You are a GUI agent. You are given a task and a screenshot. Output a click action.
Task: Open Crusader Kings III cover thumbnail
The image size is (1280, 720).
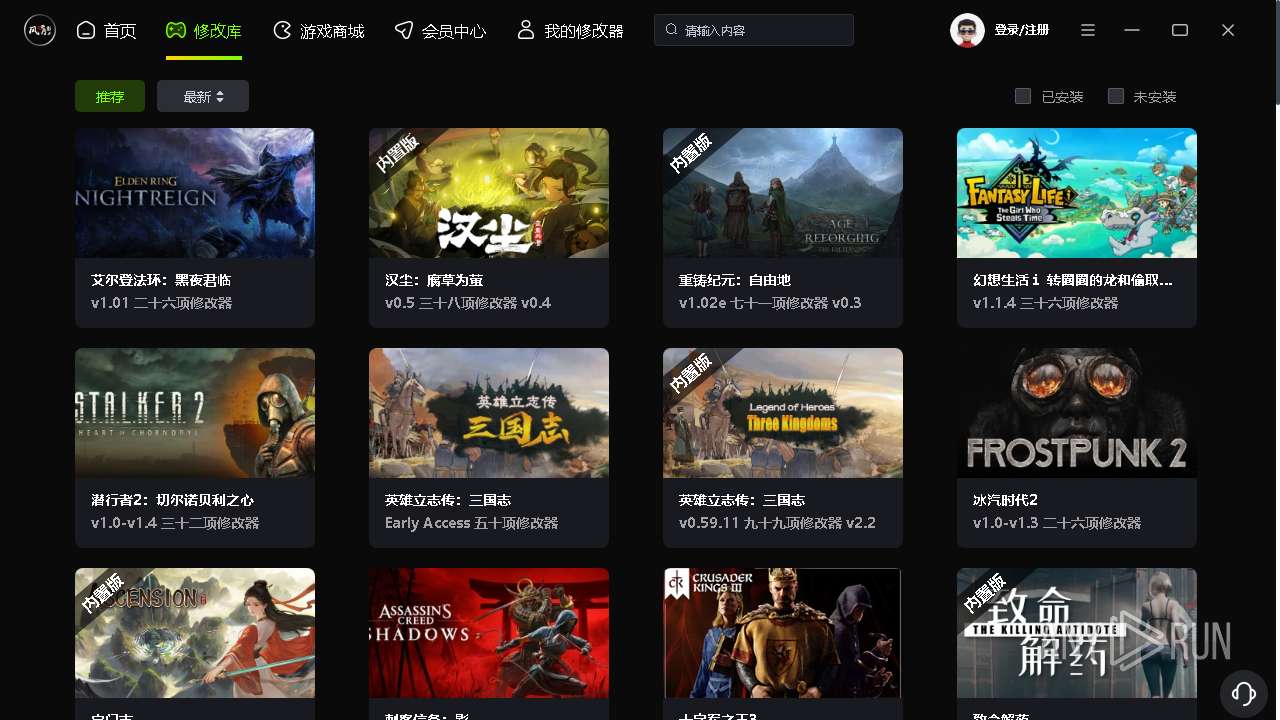point(783,633)
